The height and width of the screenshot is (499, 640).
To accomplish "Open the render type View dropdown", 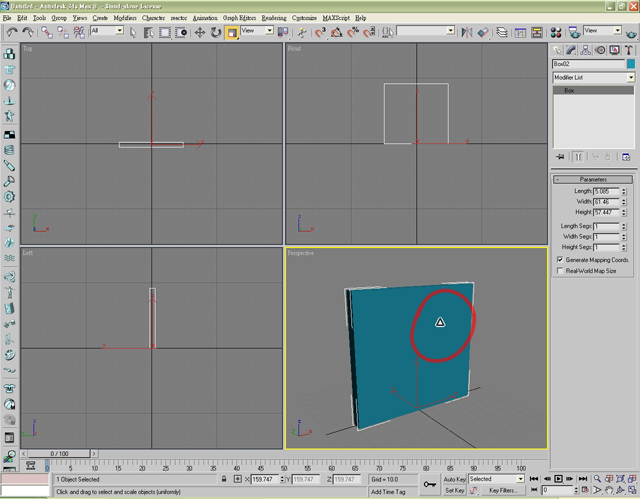I will [x=602, y=31].
